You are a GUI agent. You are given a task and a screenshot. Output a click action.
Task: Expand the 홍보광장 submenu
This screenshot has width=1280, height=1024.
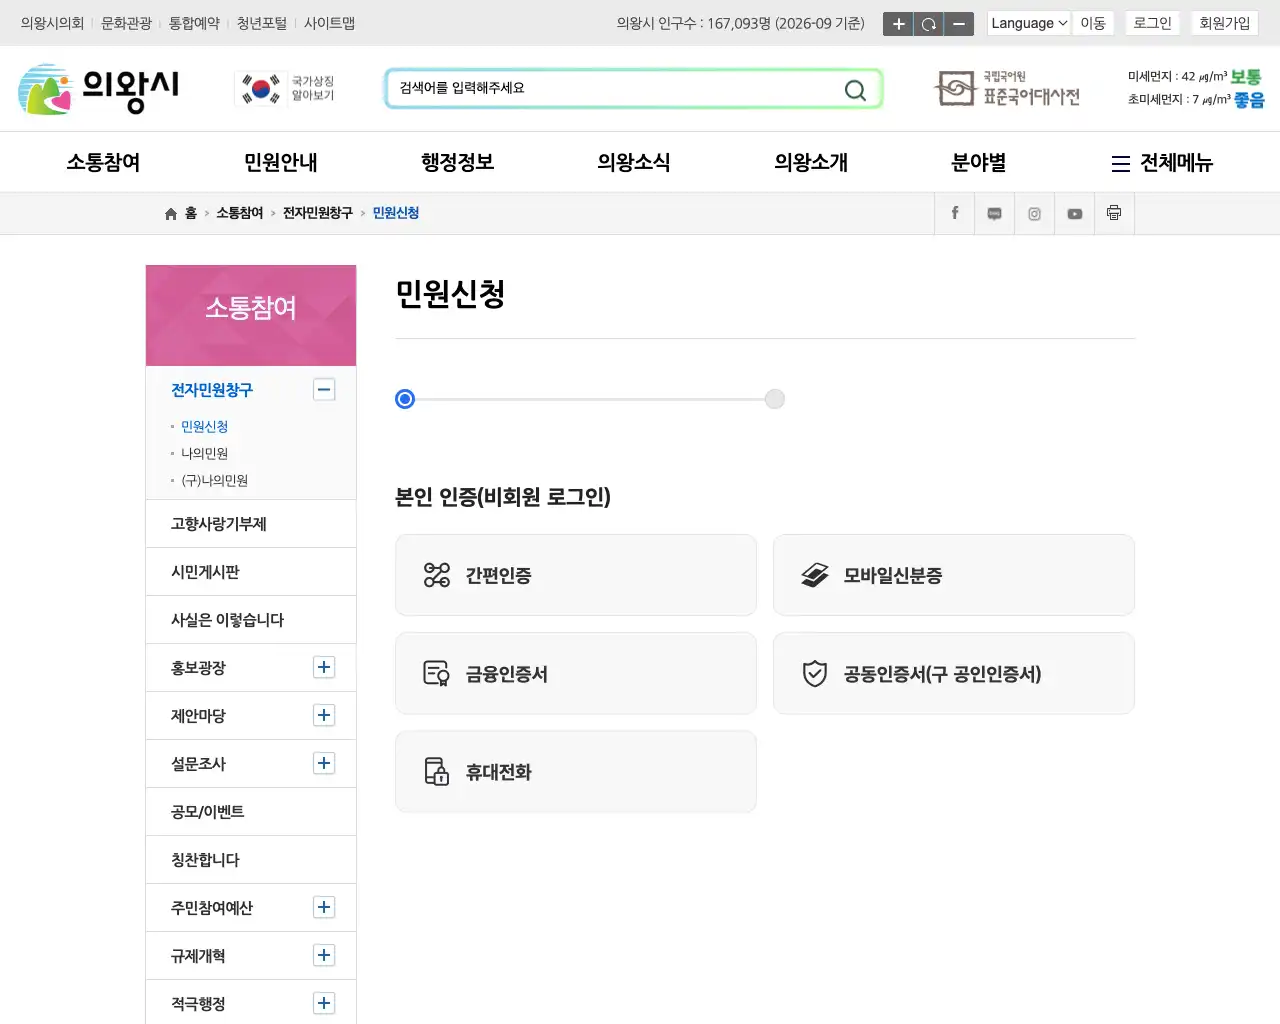point(324,668)
